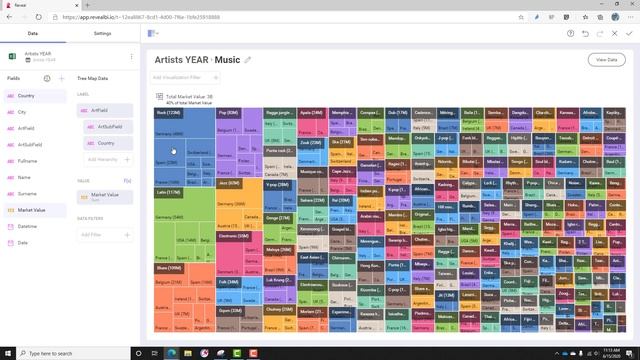Screen dimensions: 640x360
Task: Open the ArtField label pill
Action: (x=105, y=111)
